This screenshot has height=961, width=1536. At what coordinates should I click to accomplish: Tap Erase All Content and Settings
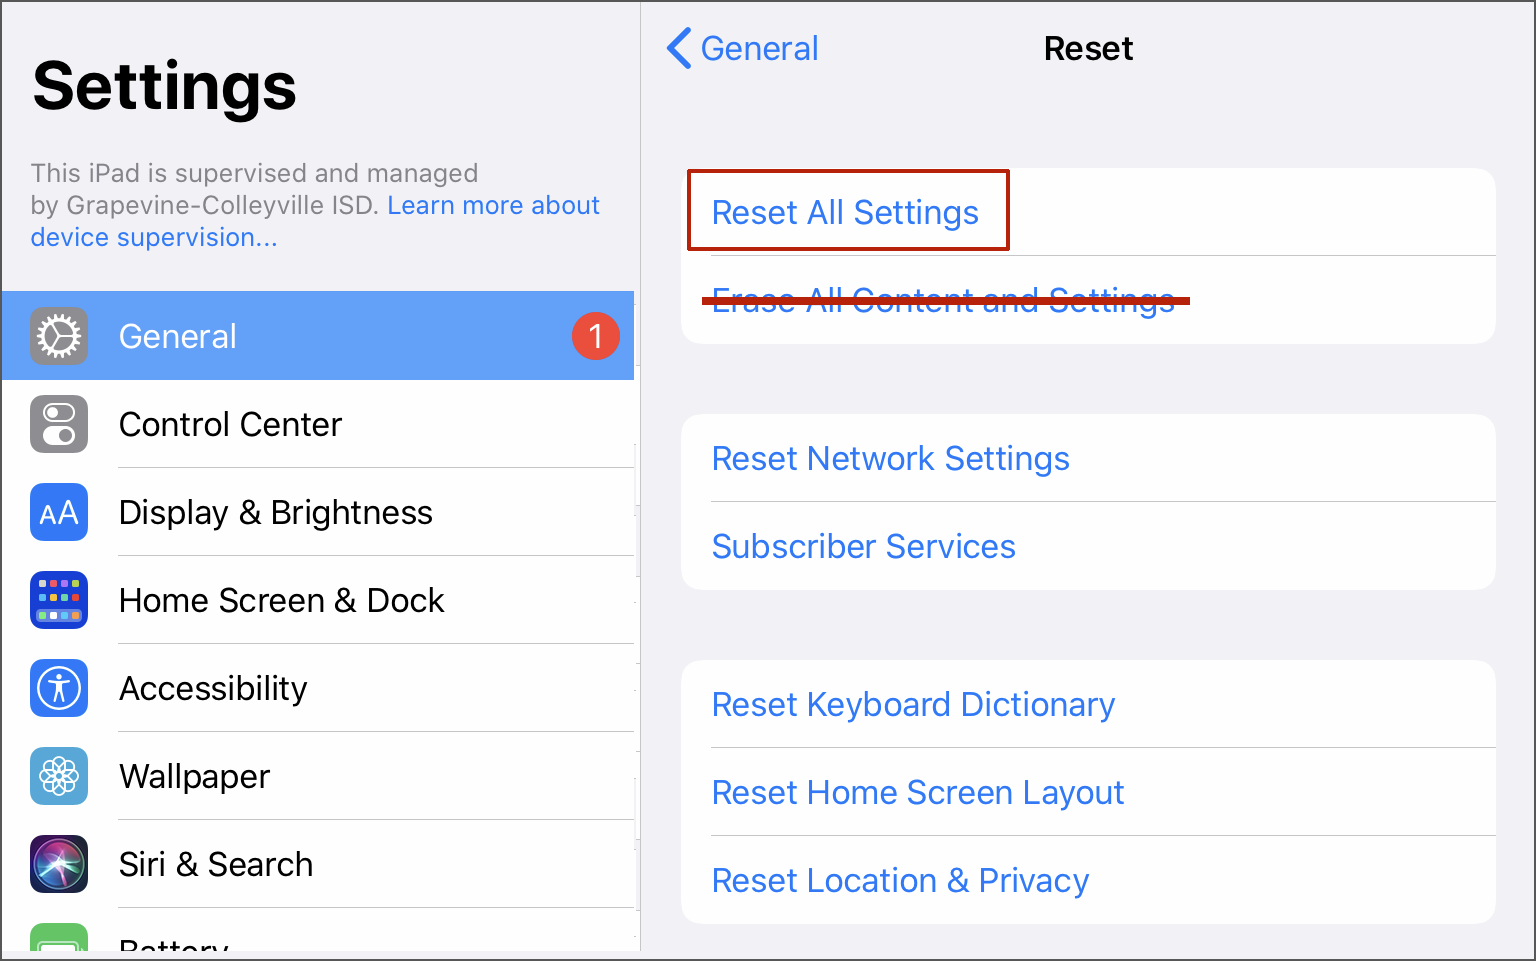[943, 300]
